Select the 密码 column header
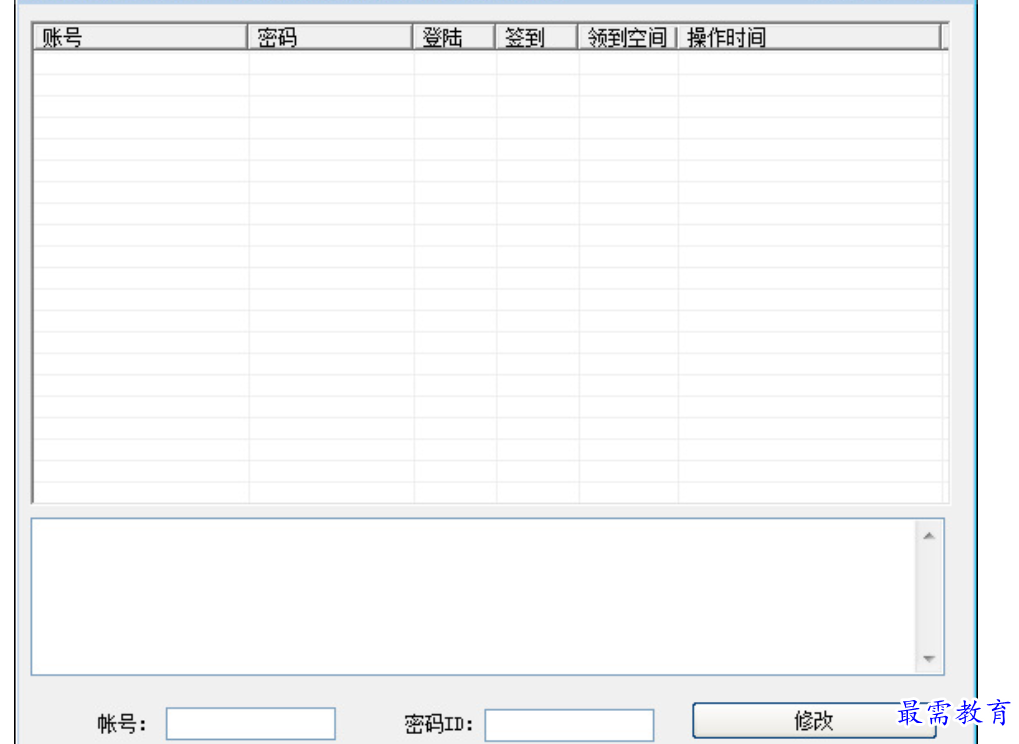 [x=330, y=37]
